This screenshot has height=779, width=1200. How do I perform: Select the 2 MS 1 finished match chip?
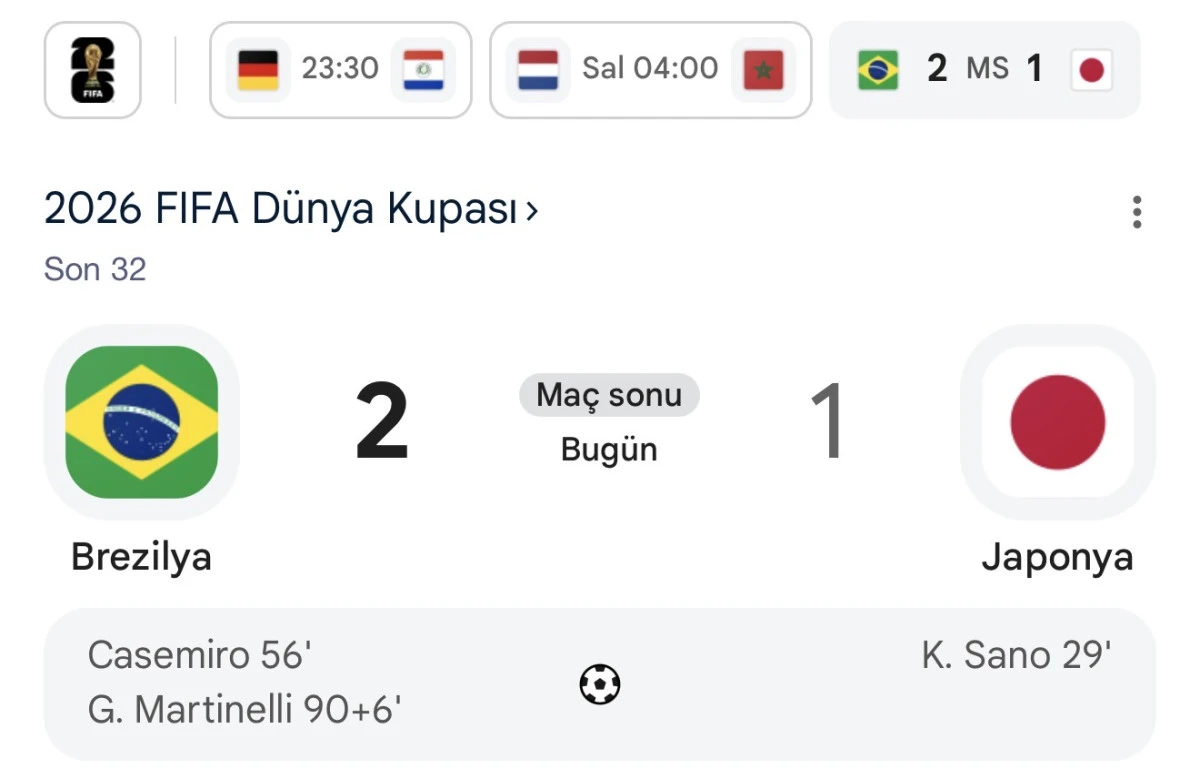[x=985, y=70]
